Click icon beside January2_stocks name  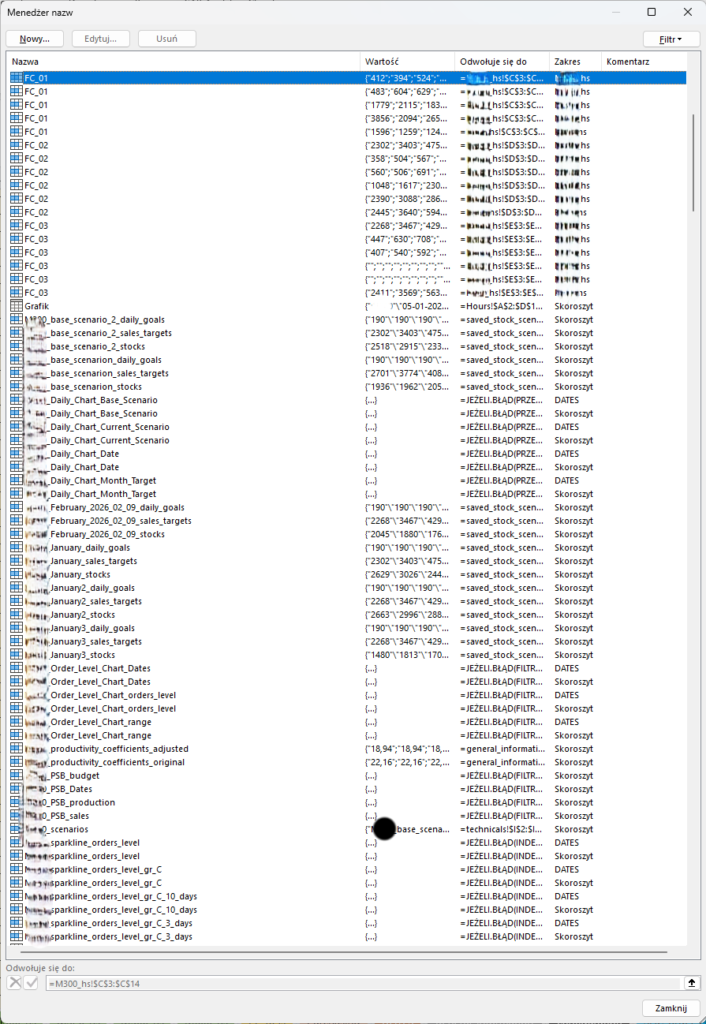coord(16,615)
